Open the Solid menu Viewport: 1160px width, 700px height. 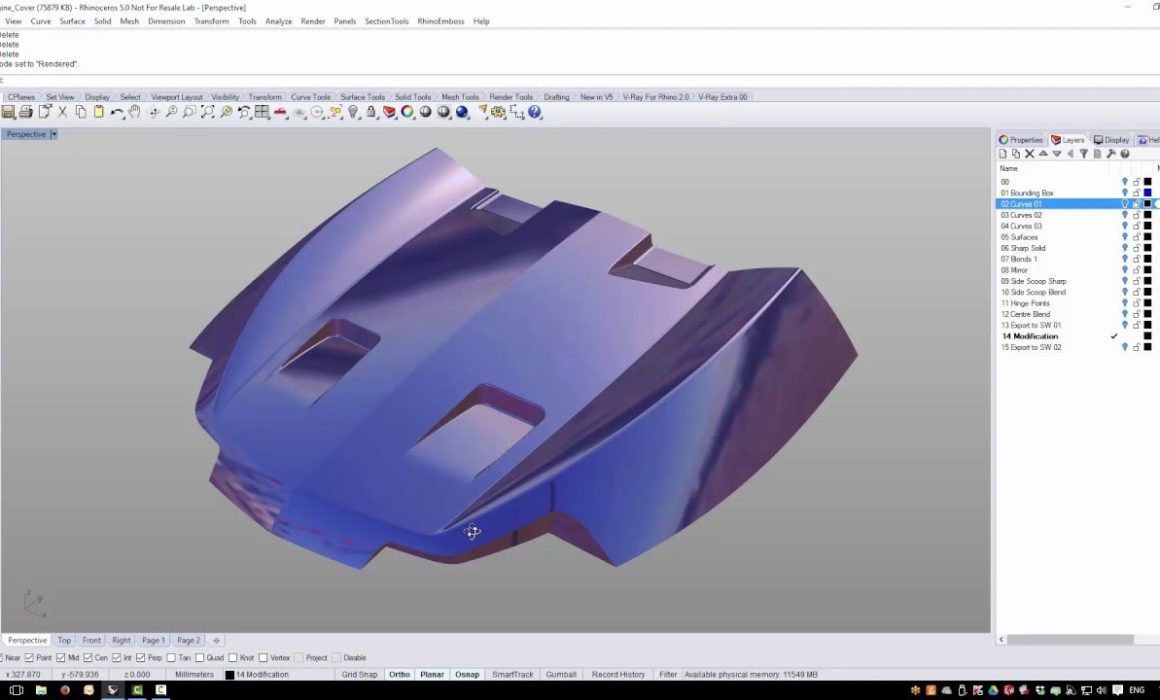pos(102,21)
